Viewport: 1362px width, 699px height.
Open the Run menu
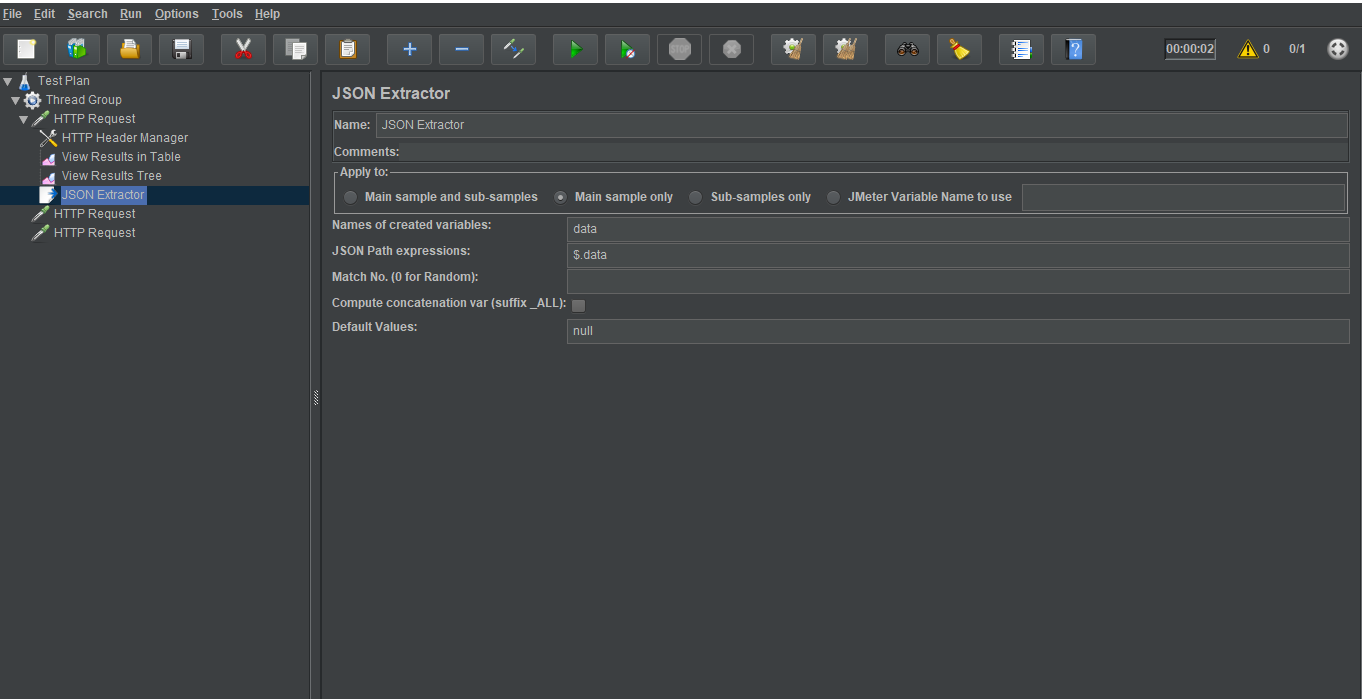coord(130,13)
